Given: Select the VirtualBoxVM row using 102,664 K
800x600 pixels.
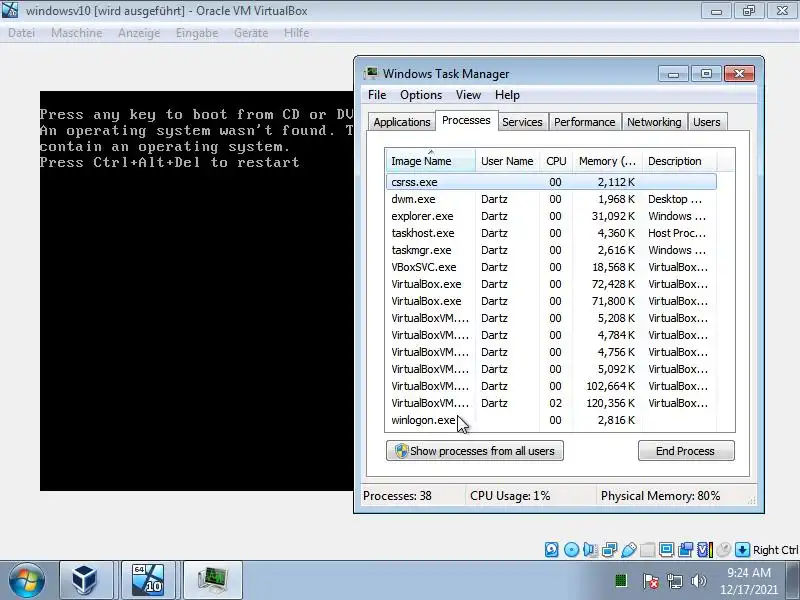Looking at the screenshot, I should point(551,386).
